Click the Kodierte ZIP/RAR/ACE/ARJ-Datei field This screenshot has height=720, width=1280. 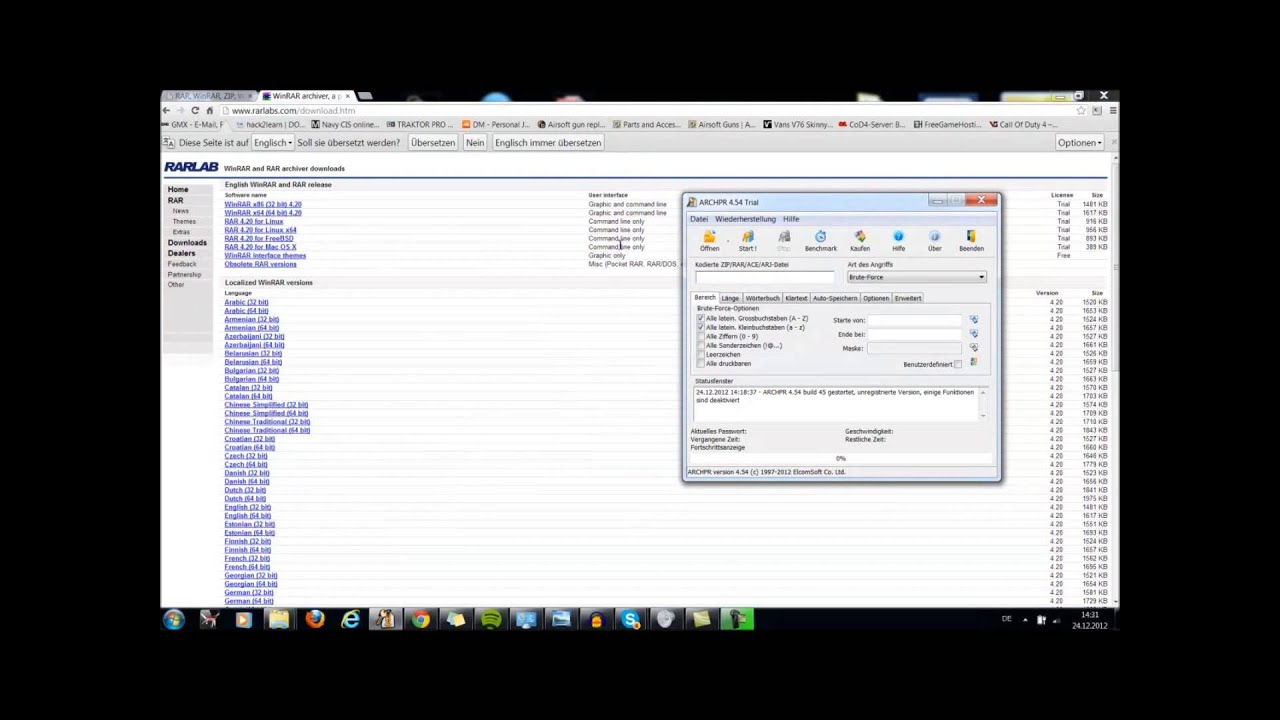pos(764,276)
